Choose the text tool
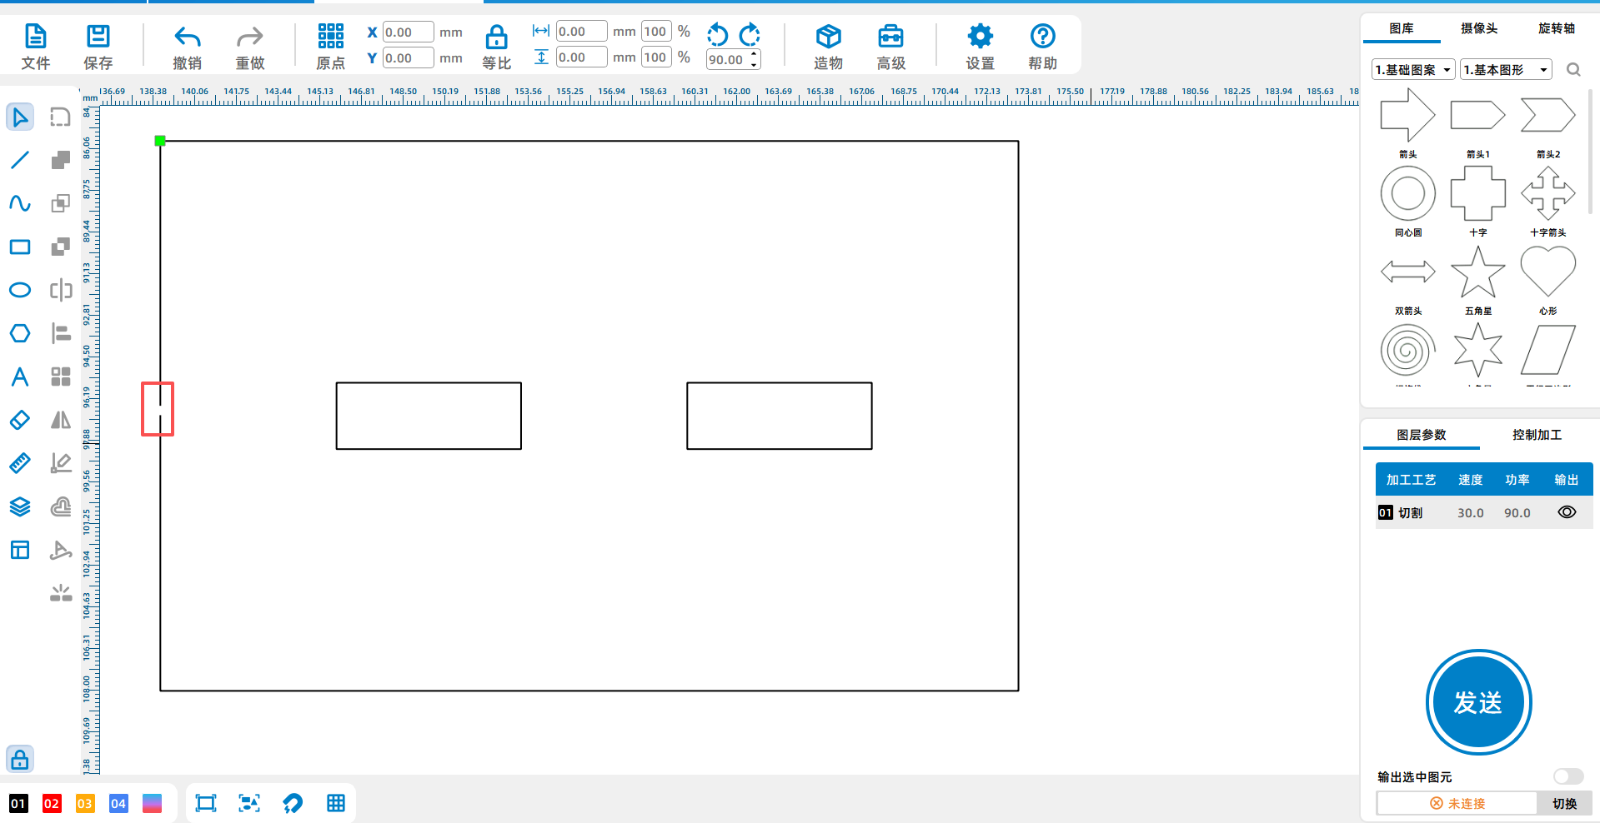The height and width of the screenshot is (823, 1600). (20, 377)
